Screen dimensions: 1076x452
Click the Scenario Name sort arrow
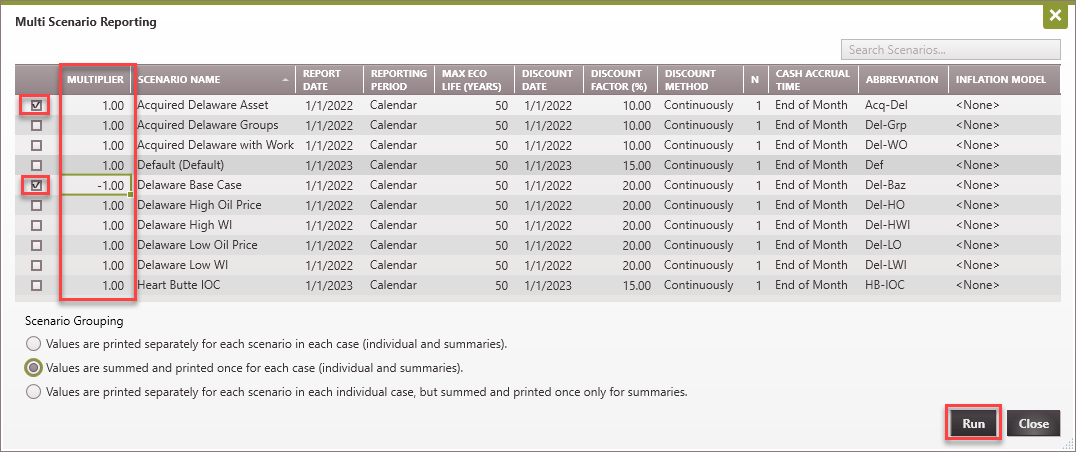coord(286,80)
